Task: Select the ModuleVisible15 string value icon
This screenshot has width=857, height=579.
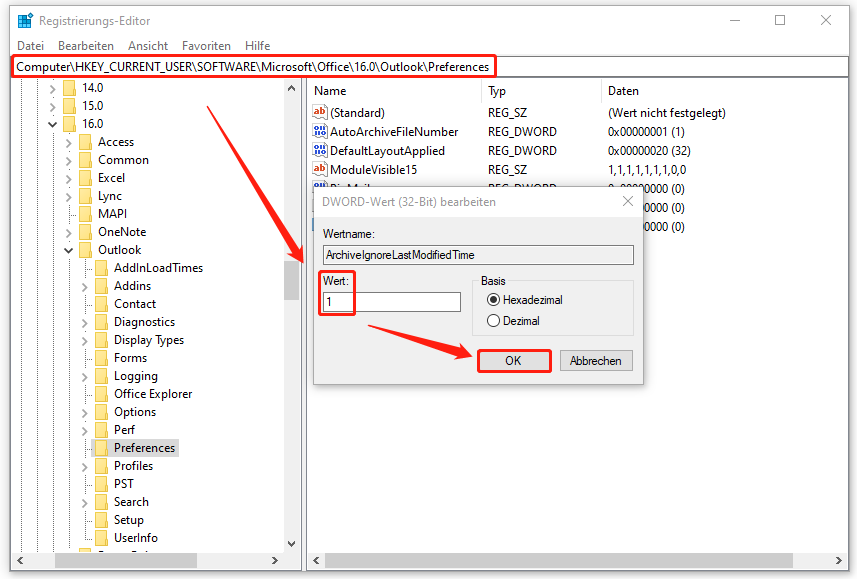Action: coord(320,169)
